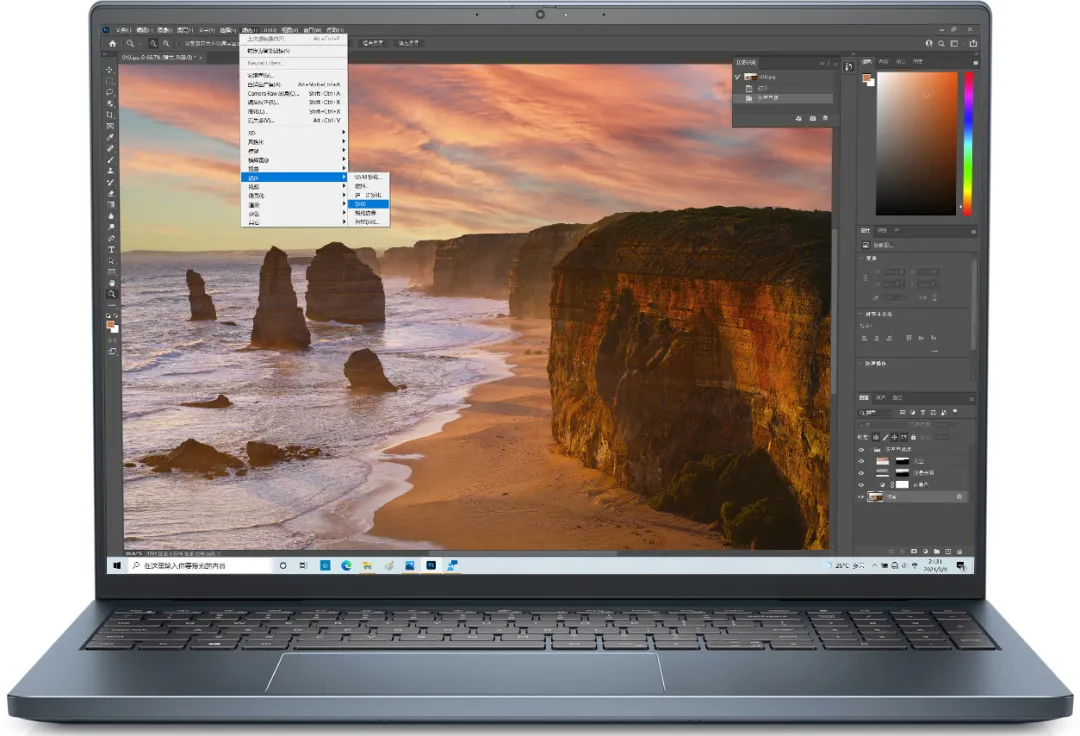Open Microsoft Edge from the taskbar

point(346,565)
